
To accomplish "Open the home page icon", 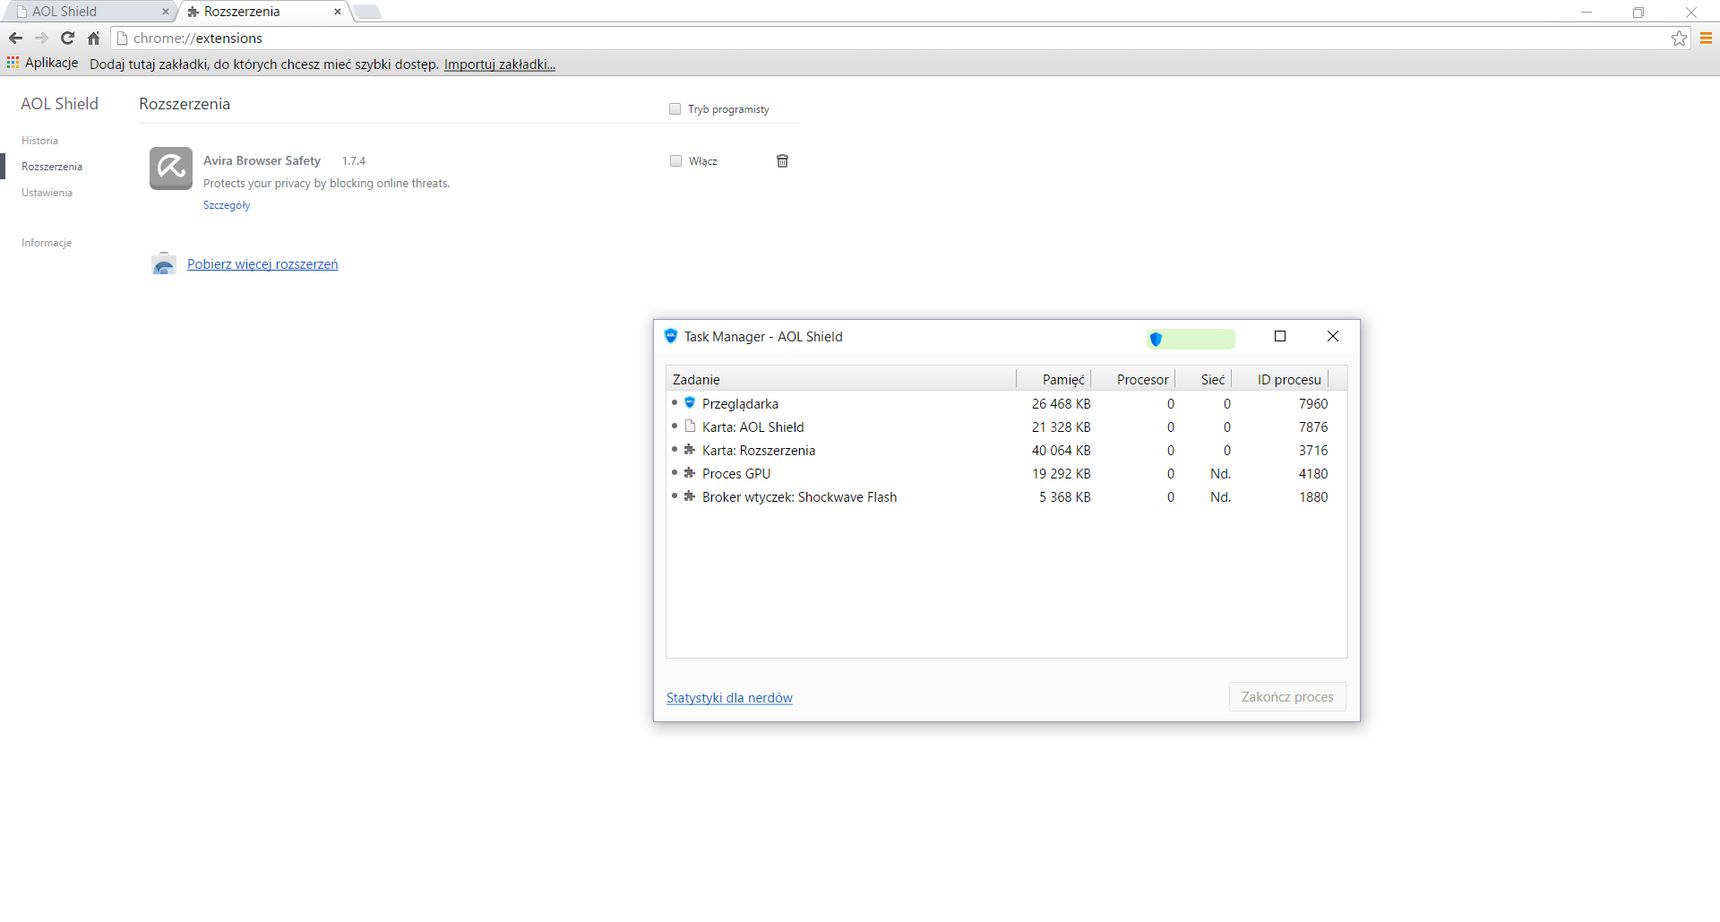I will (93, 38).
